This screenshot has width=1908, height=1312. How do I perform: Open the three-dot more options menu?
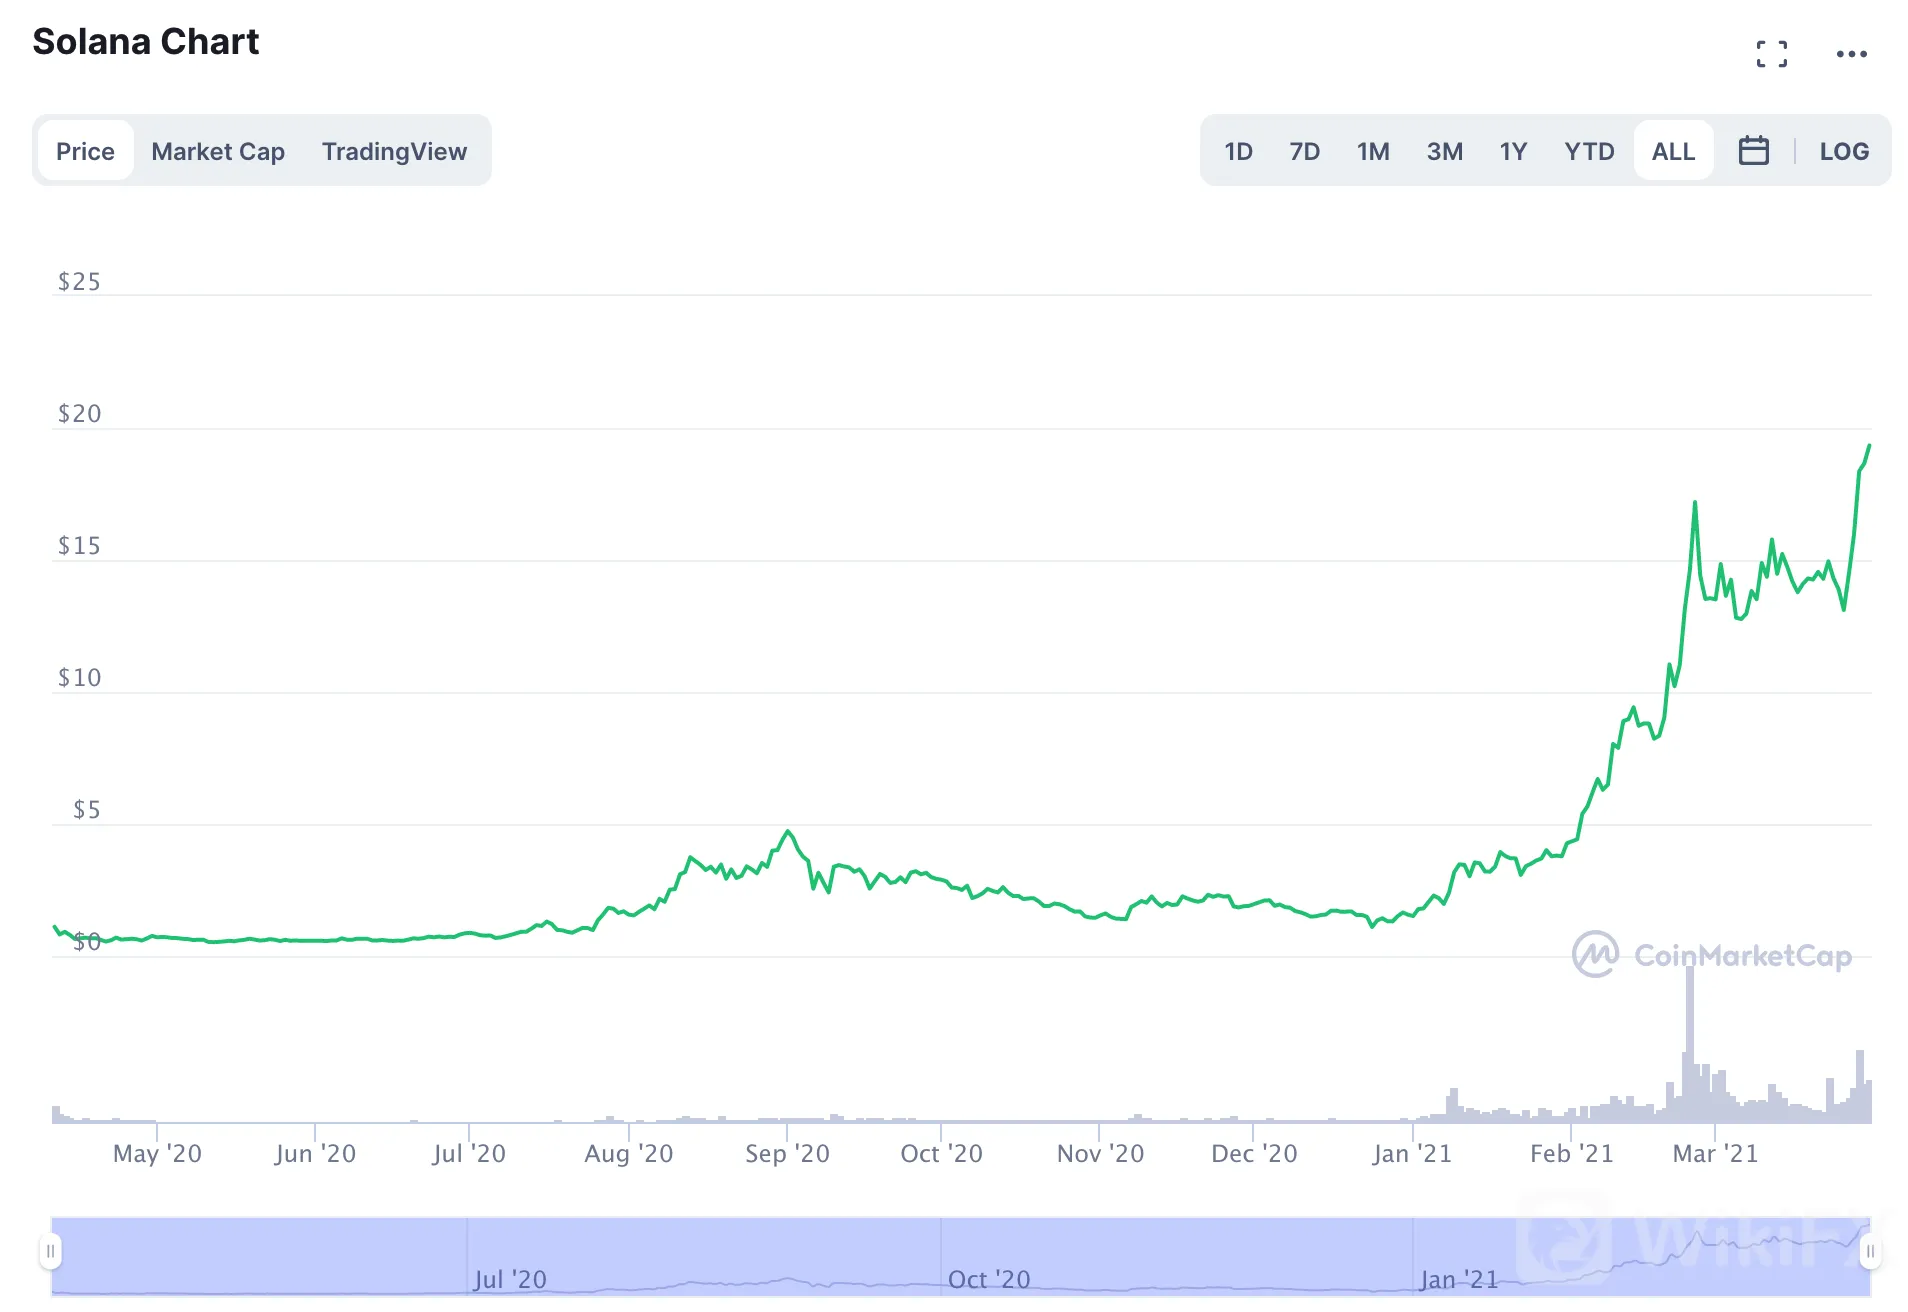point(1851,54)
